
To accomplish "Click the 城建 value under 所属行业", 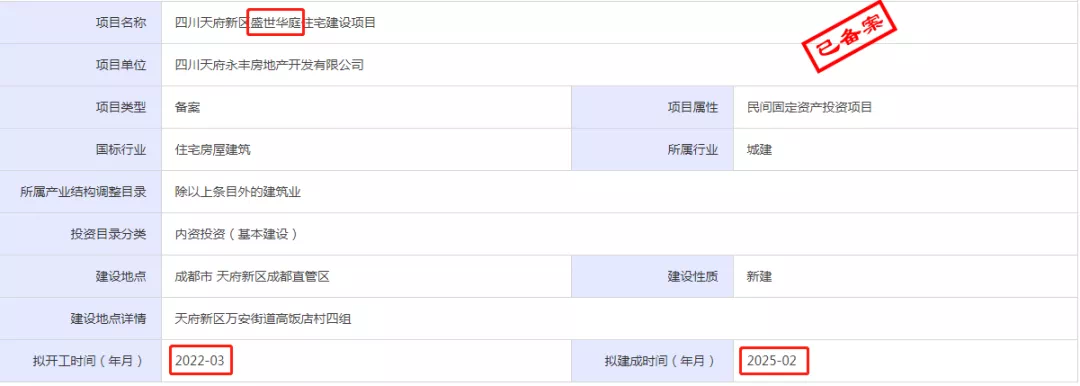I will tap(759, 150).
